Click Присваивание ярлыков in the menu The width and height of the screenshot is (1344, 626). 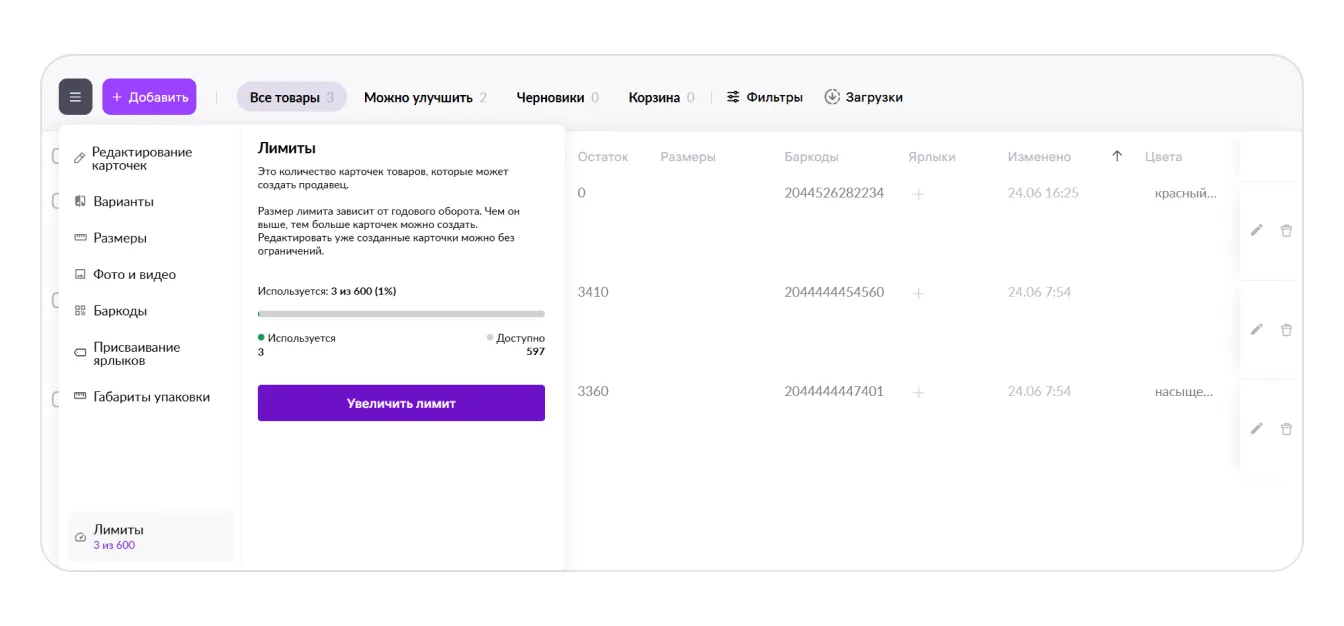click(136, 354)
